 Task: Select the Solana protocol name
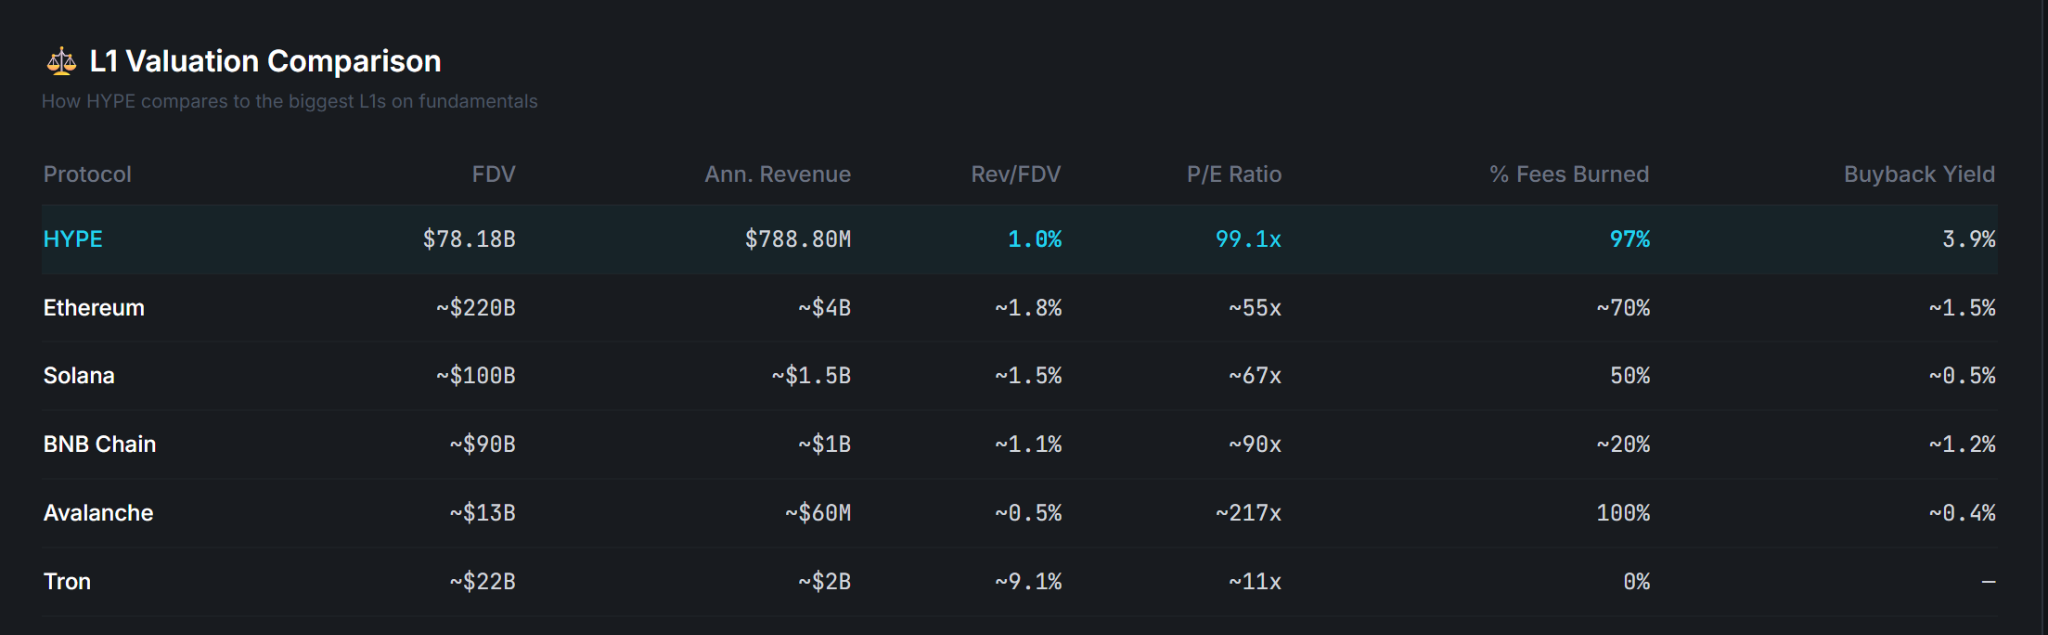[x=79, y=376]
